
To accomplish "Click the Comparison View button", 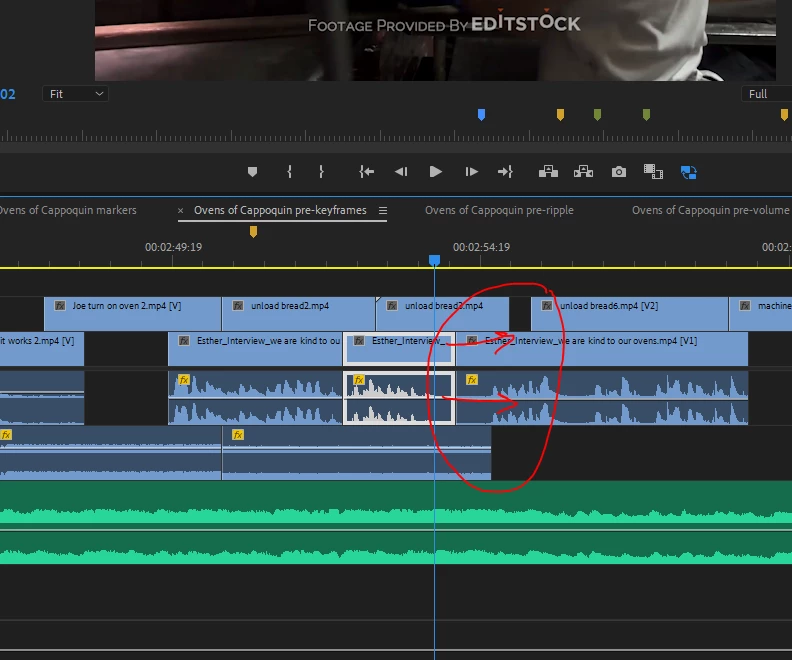I will coord(653,172).
